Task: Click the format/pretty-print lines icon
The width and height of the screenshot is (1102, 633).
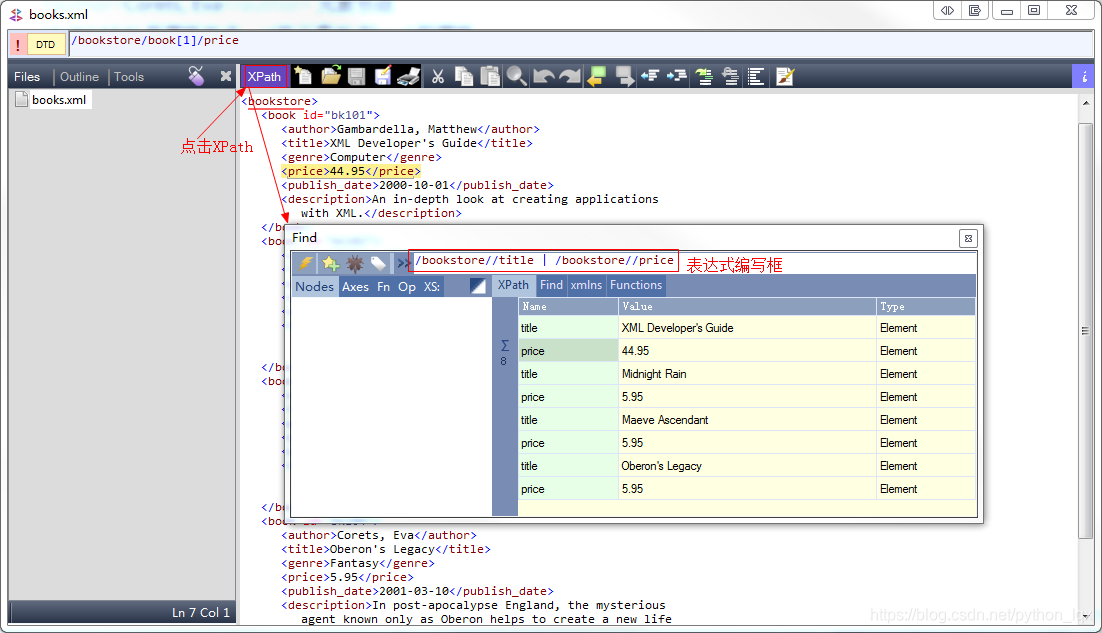Action: (756, 77)
